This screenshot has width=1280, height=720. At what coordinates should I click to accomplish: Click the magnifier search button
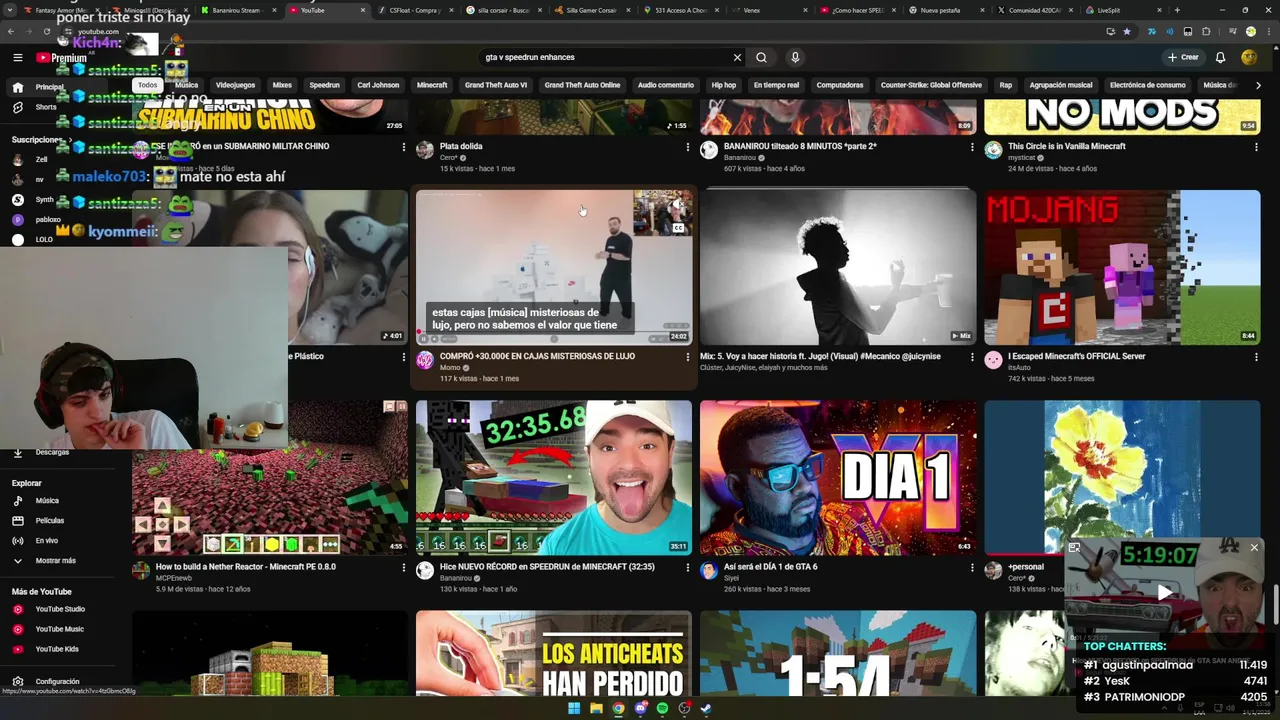click(x=761, y=57)
